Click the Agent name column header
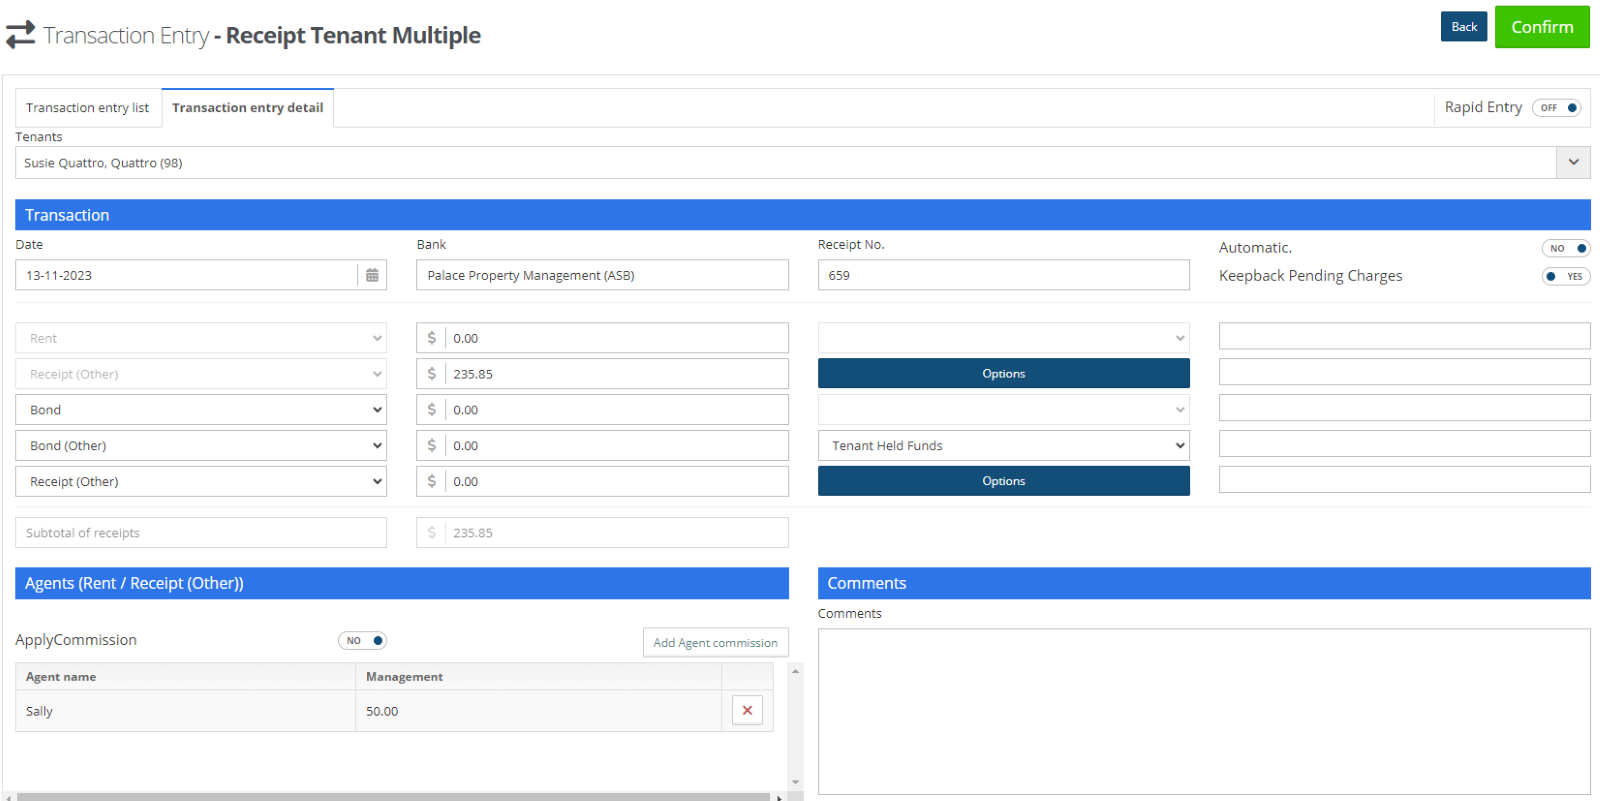The height and width of the screenshot is (801, 1600). tap(186, 677)
